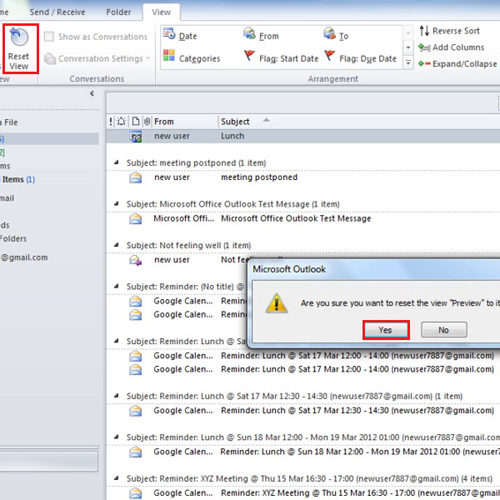Image resolution: width=500 pixels, height=500 pixels.
Task: Open the meeting postponed message
Action: coord(303,178)
